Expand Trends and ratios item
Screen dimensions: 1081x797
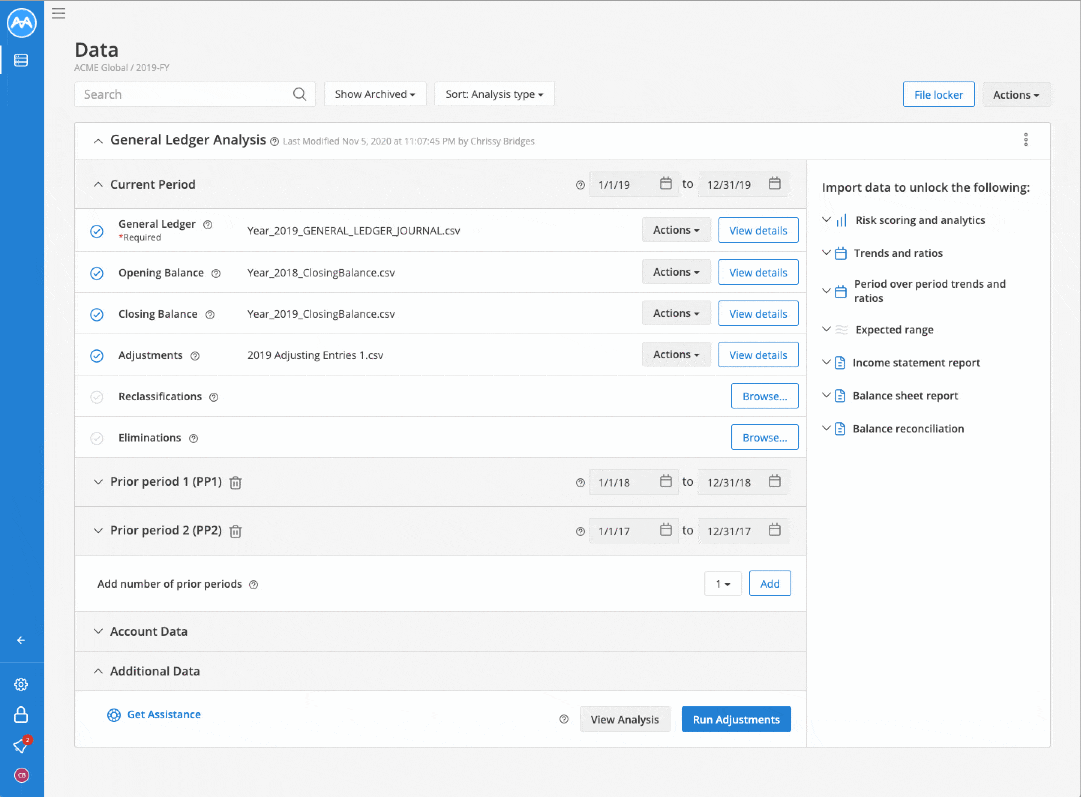pyautogui.click(x=827, y=253)
